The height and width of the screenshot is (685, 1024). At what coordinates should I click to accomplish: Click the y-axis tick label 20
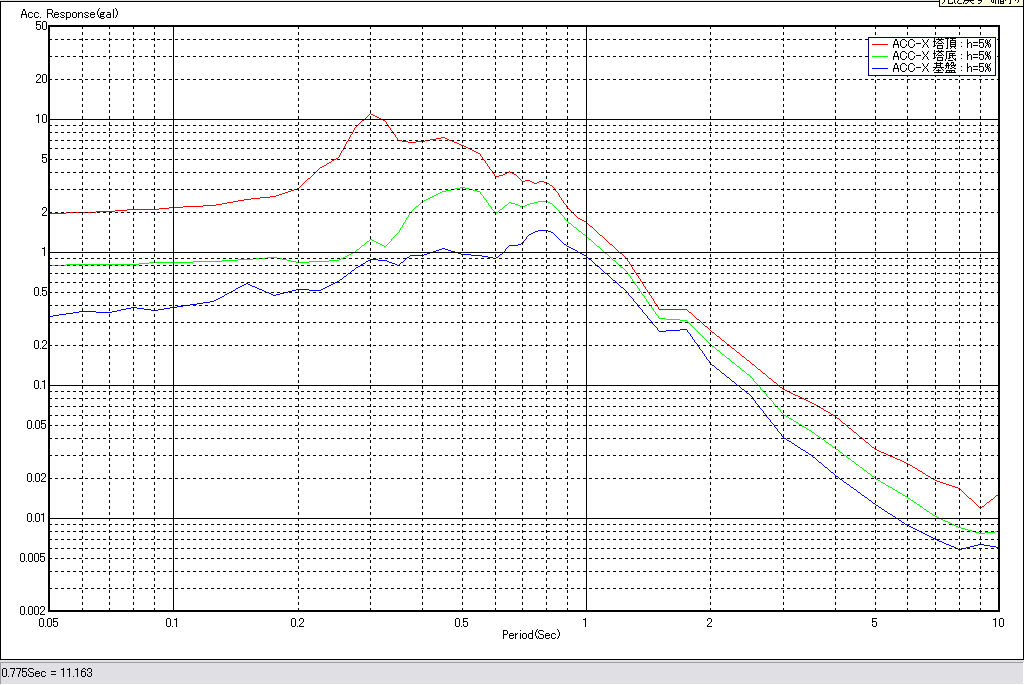pos(41,79)
